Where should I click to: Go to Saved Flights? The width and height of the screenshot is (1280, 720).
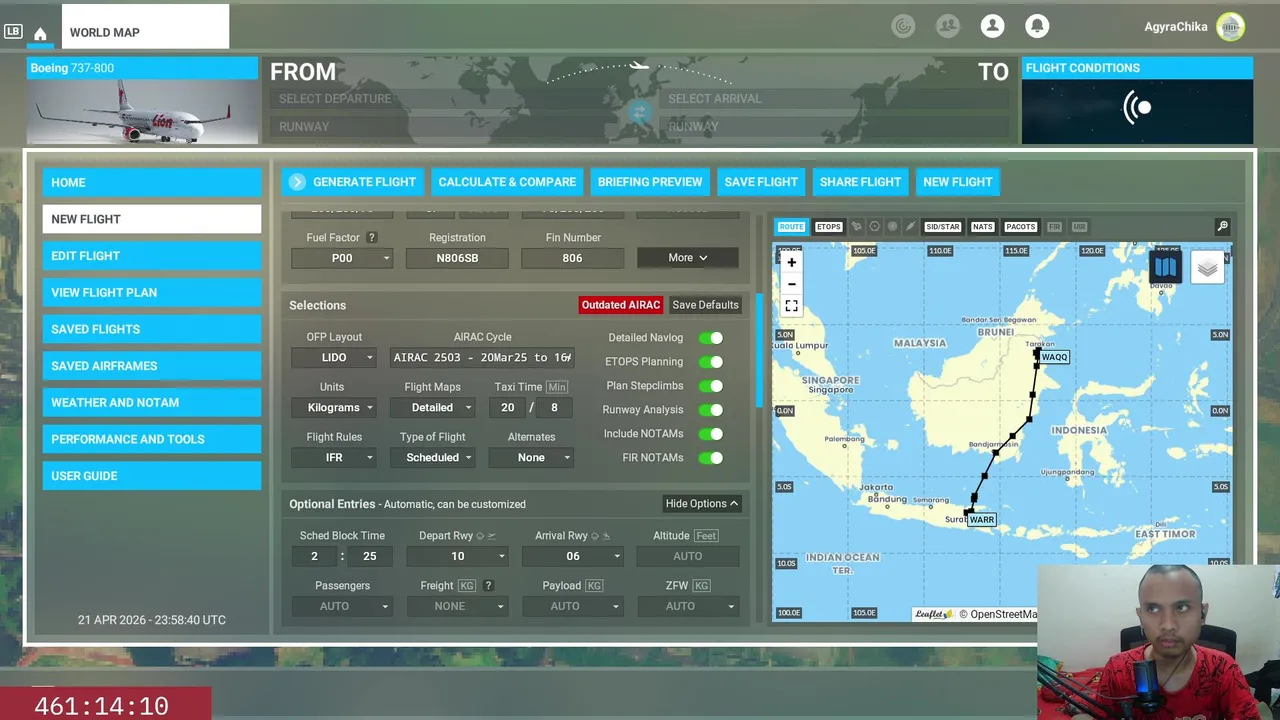click(x=152, y=329)
